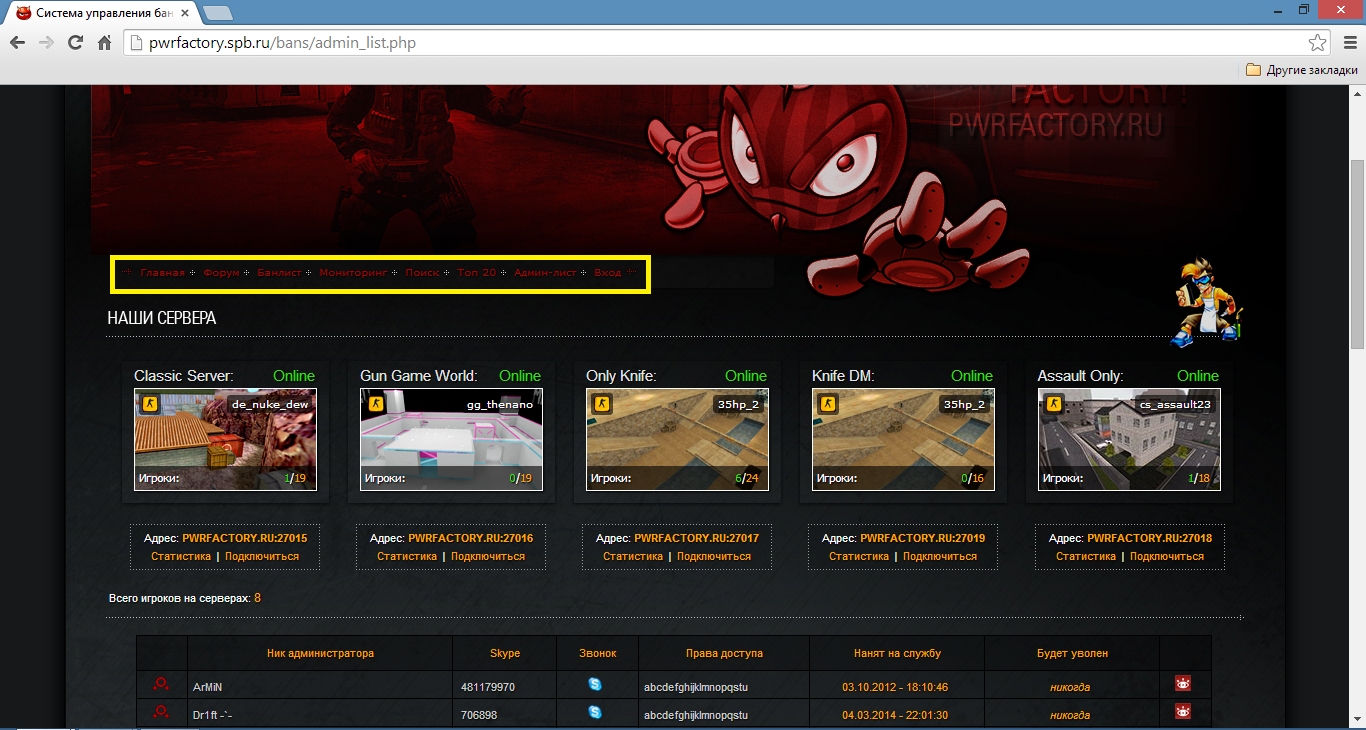Click the Skype call icon for ArMiN
Viewport: 1366px width, 730px height.
click(x=596, y=685)
